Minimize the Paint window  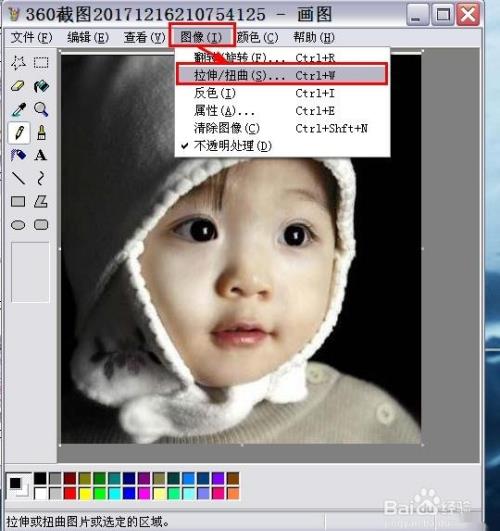tap(417, 14)
